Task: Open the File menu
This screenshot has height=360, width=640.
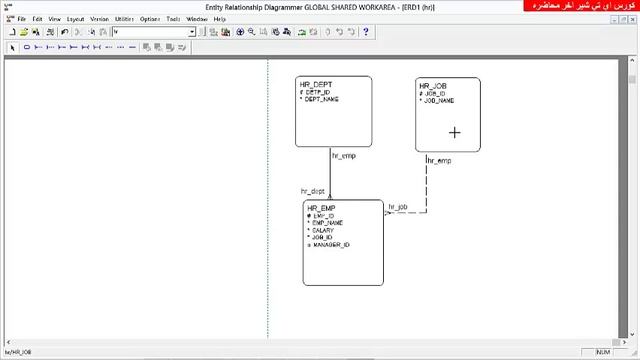Action: [22, 19]
